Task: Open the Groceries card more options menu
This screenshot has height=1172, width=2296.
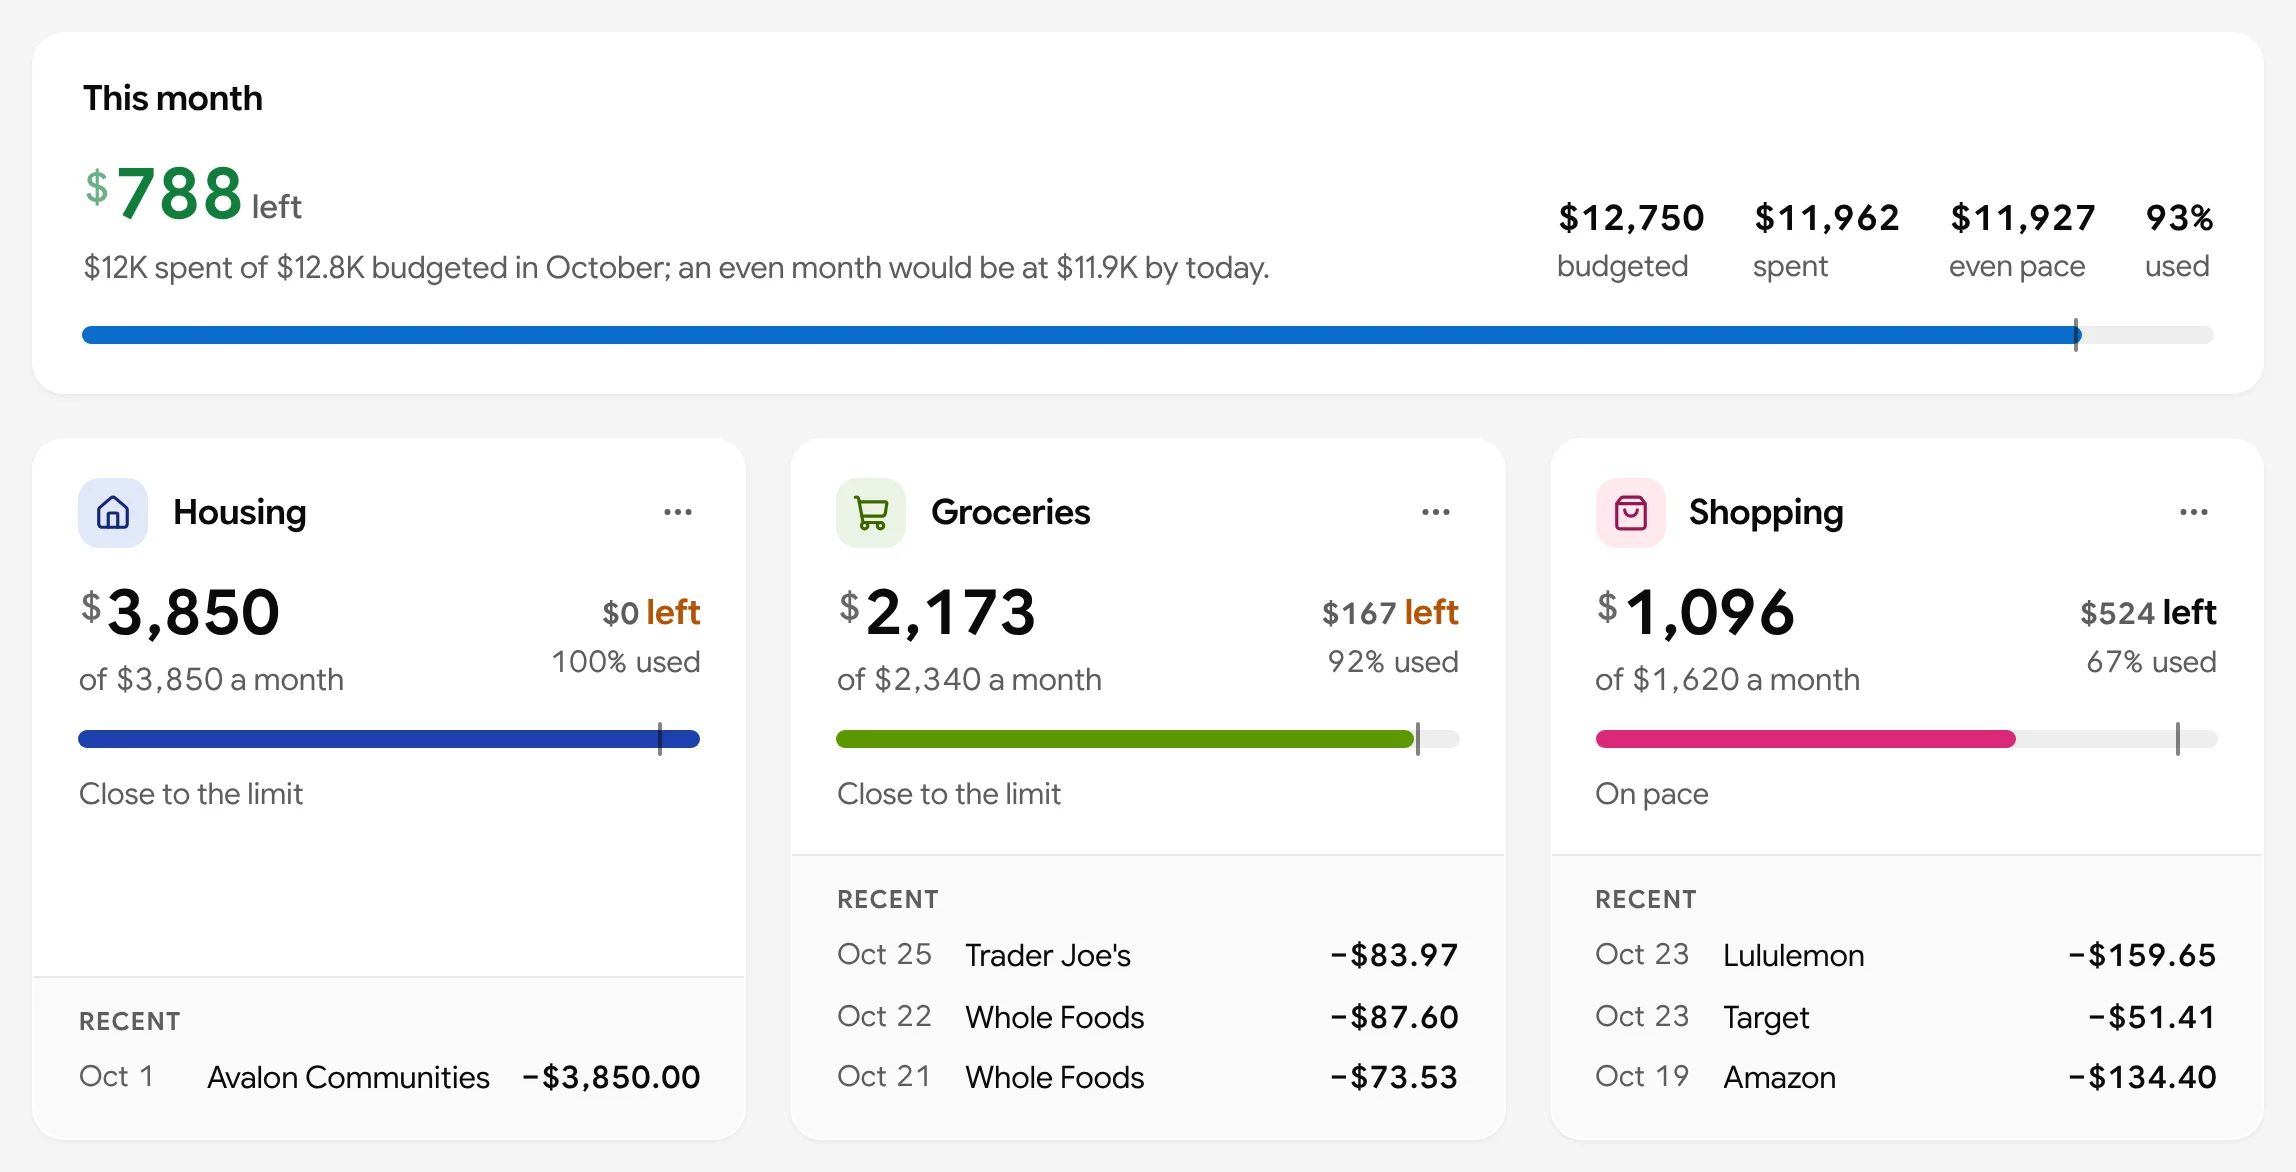Action: [1436, 512]
